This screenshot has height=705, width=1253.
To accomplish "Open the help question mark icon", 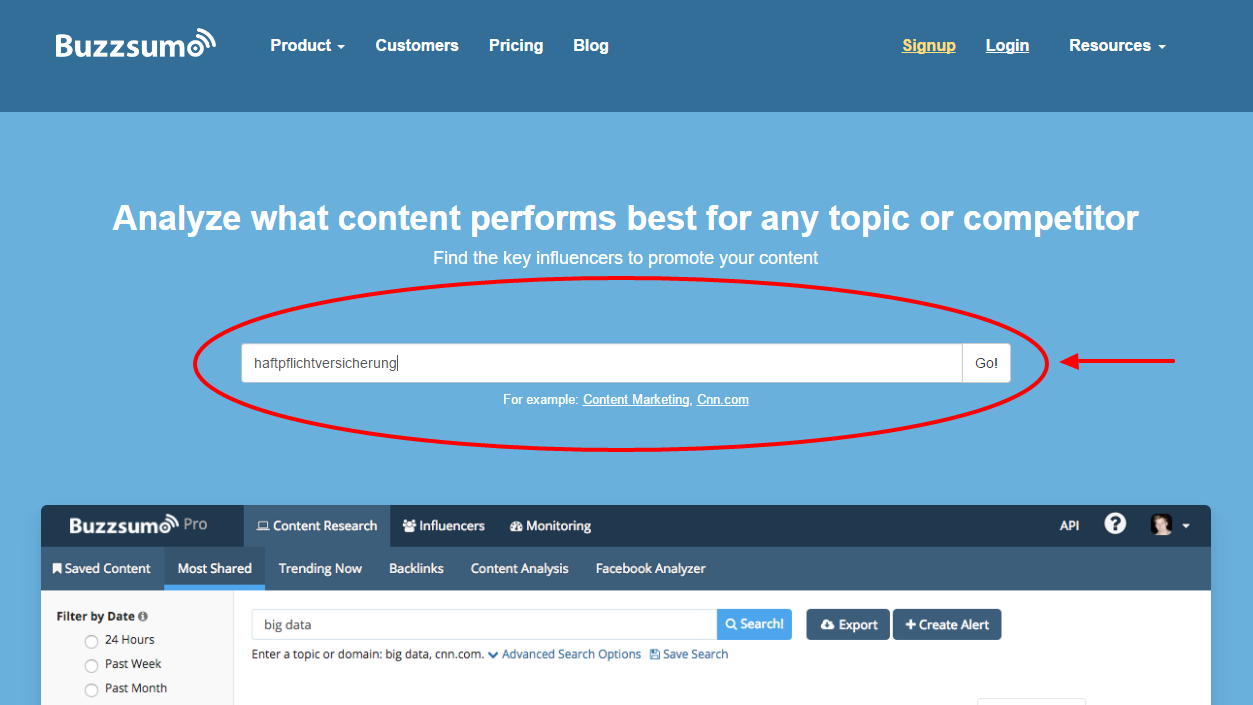I will pos(1115,524).
